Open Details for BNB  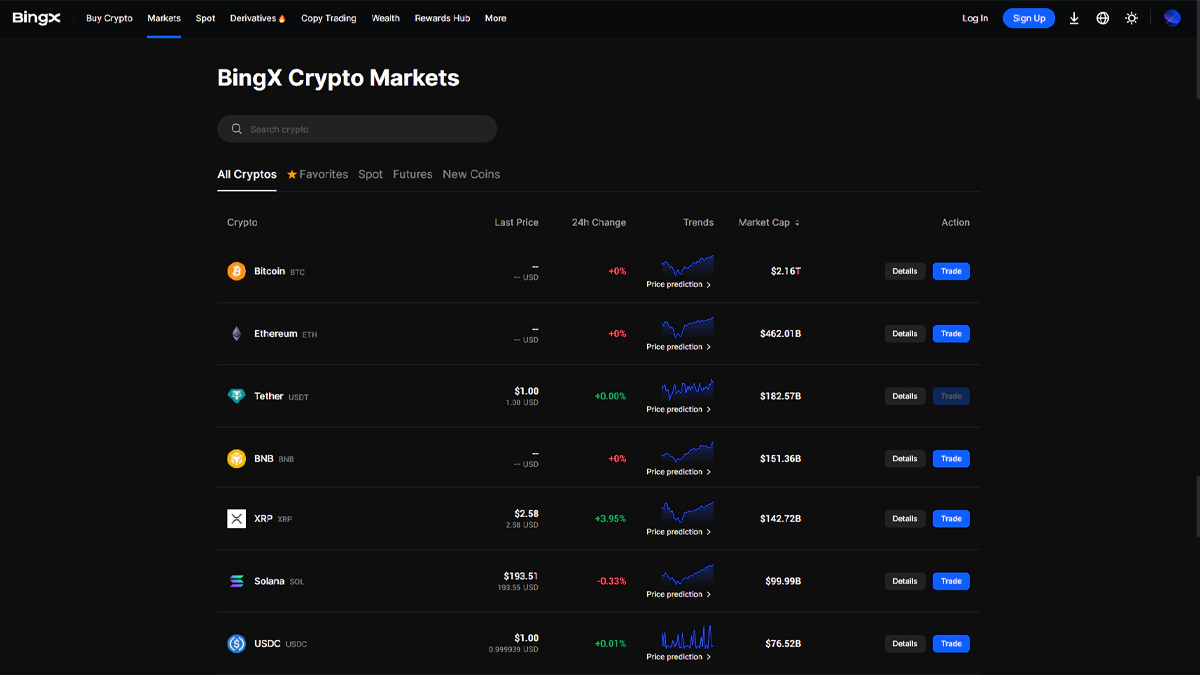coord(905,459)
